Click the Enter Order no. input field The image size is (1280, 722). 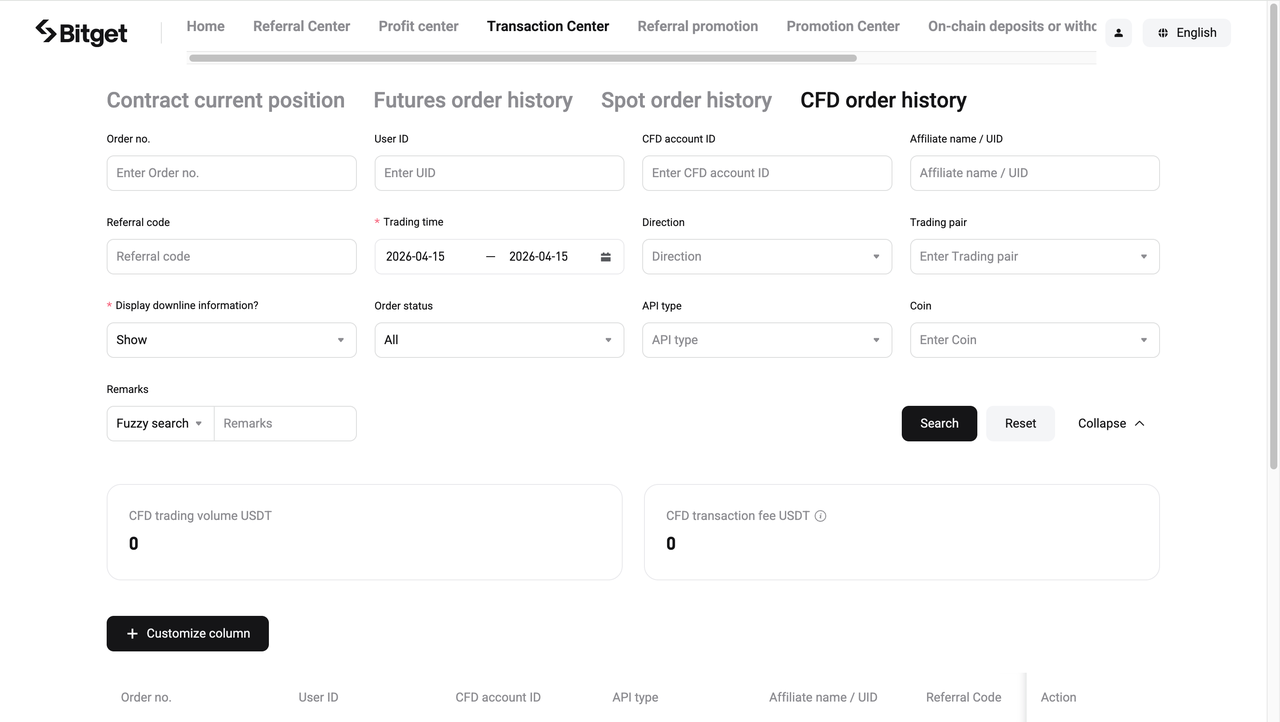click(231, 172)
